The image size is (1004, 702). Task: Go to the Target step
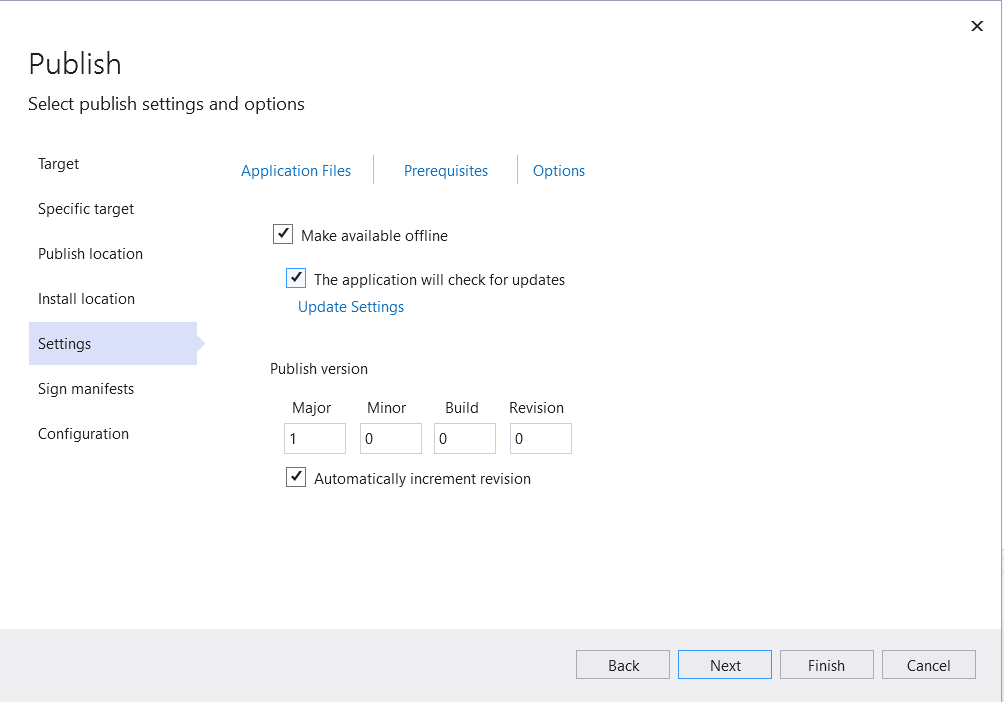[x=58, y=163]
